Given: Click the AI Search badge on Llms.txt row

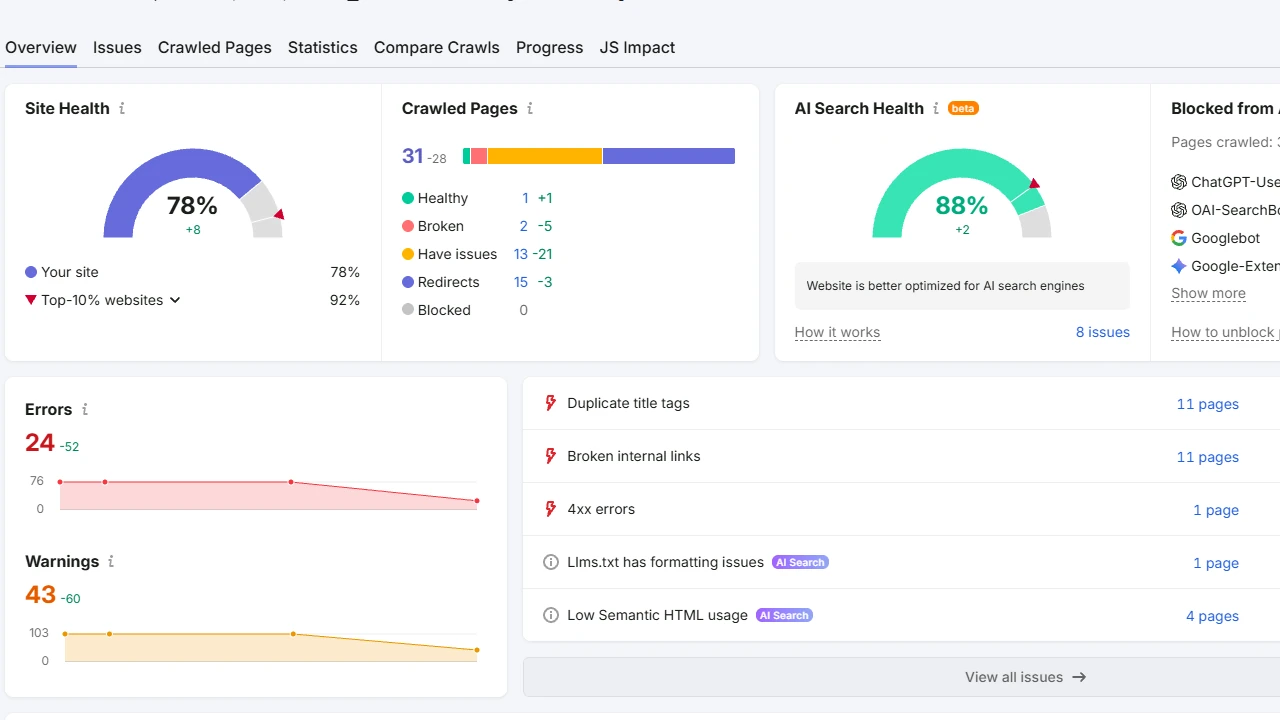Looking at the screenshot, I should click(x=801, y=562).
